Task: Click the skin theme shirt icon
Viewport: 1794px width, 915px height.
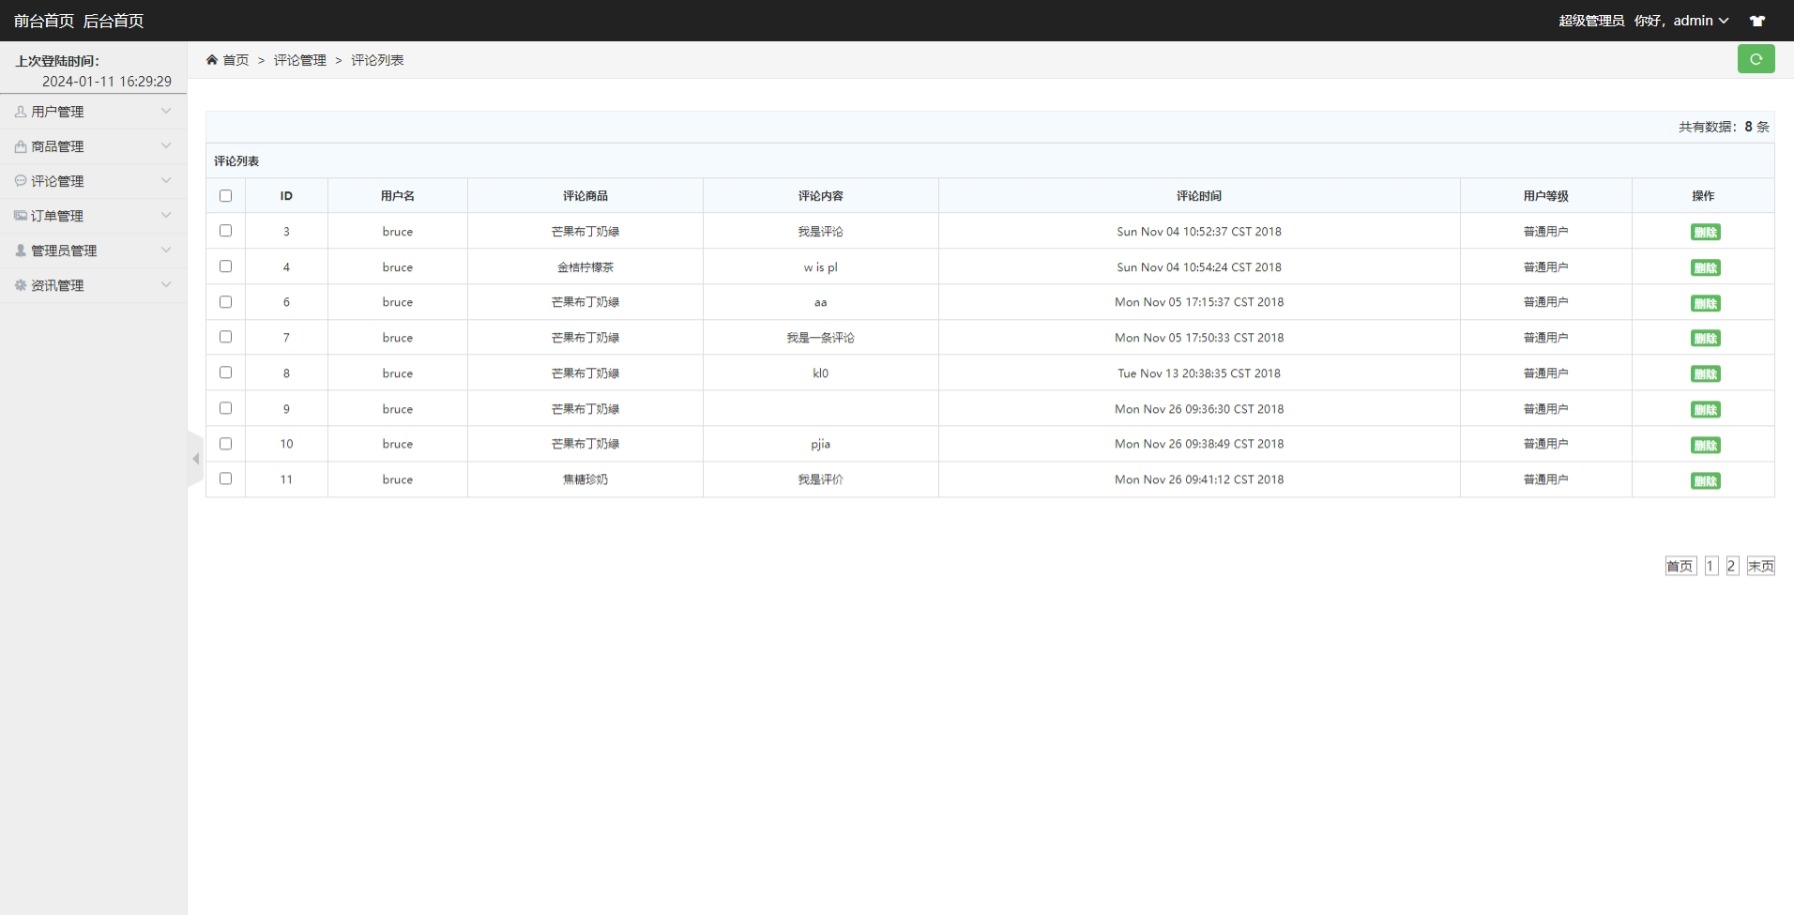Action: pyautogui.click(x=1757, y=21)
